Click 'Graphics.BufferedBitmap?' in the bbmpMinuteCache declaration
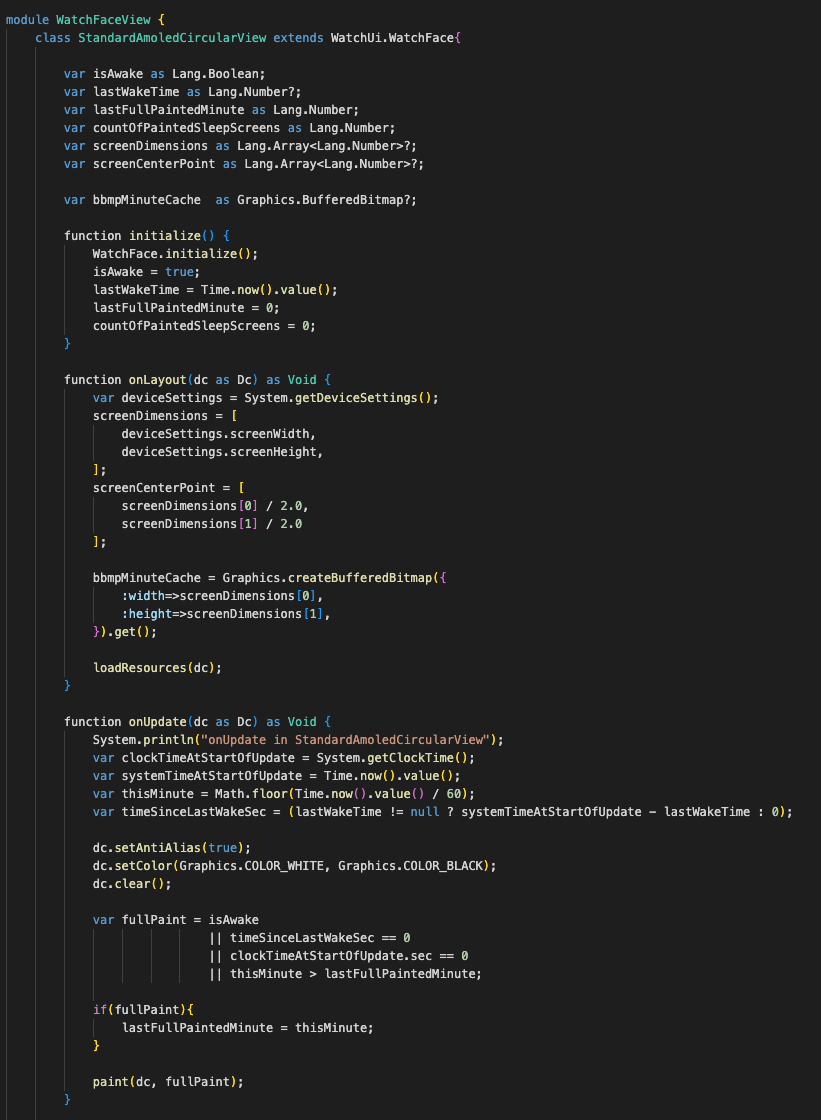The height and width of the screenshot is (1120, 821). [x=324, y=200]
